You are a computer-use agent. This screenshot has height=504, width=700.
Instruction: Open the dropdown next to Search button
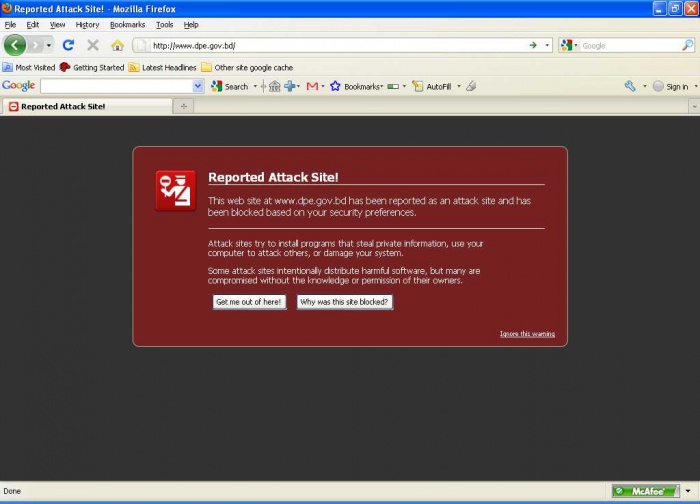[255, 87]
